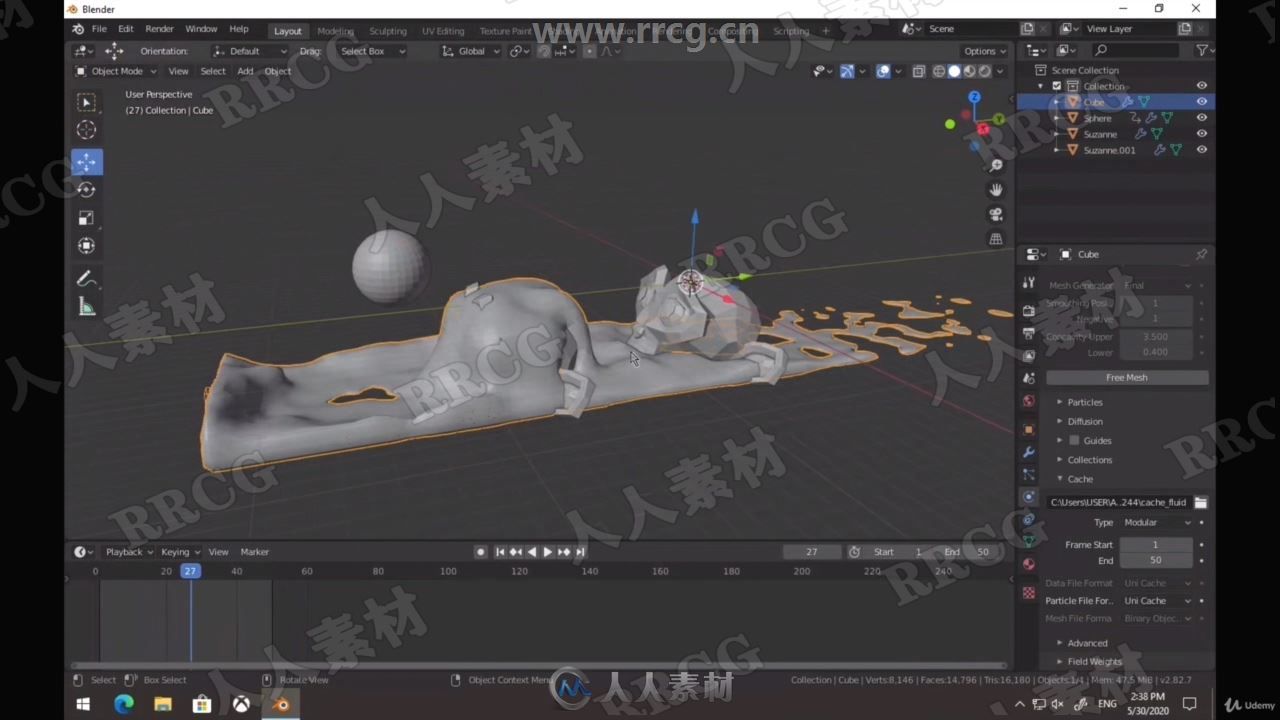Activate the Annotate tool
The image size is (1280, 720).
[x=87, y=279]
